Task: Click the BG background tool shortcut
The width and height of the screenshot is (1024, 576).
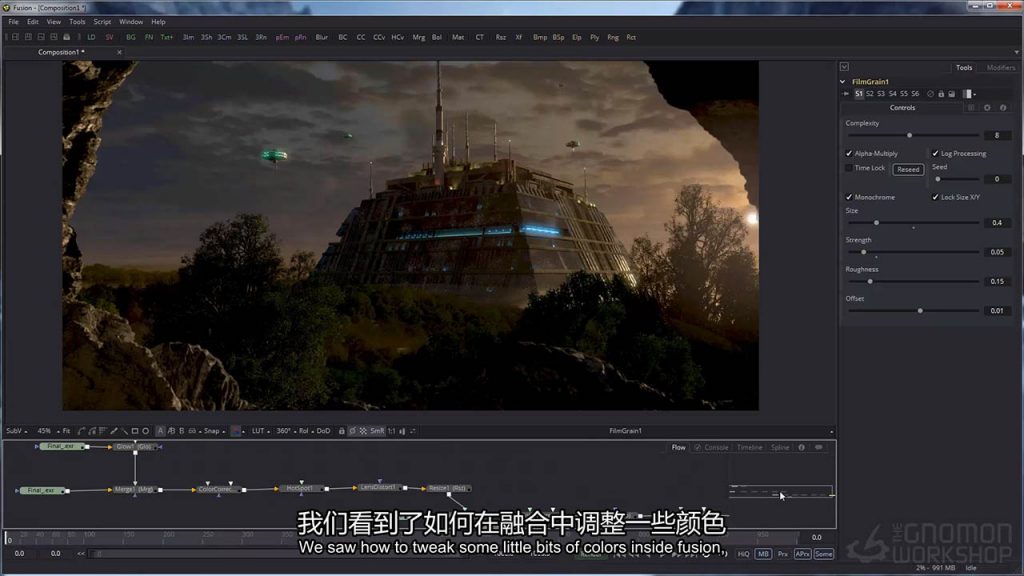Action: point(130,37)
